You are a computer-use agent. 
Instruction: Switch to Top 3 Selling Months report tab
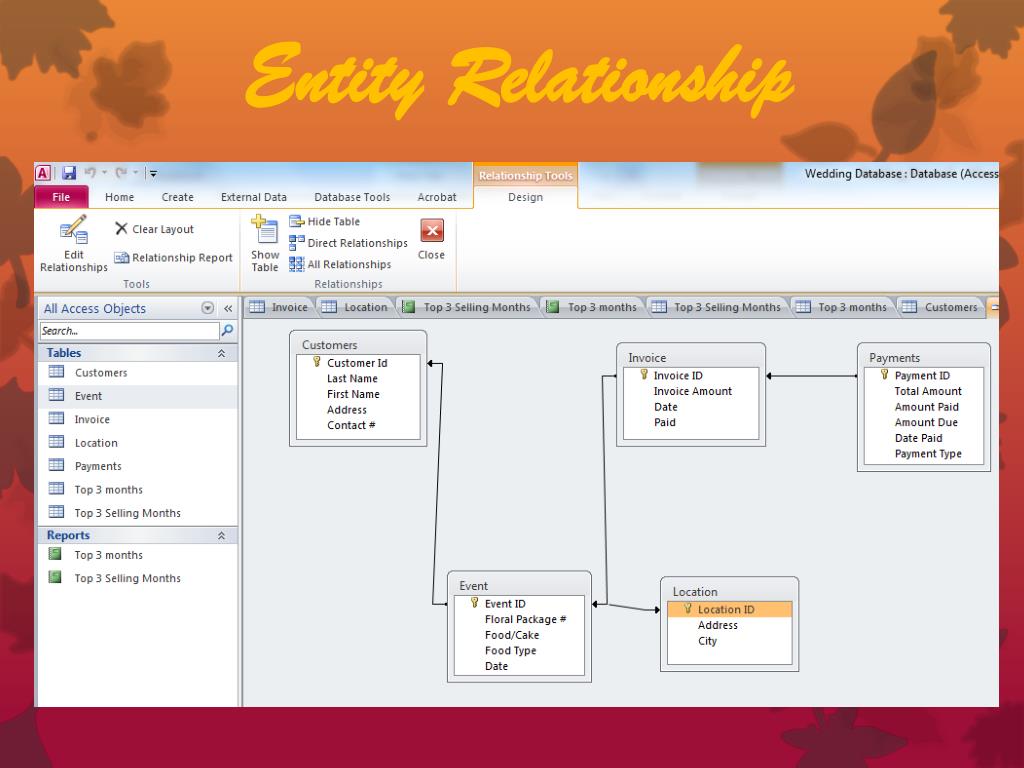pyautogui.click(x=467, y=307)
